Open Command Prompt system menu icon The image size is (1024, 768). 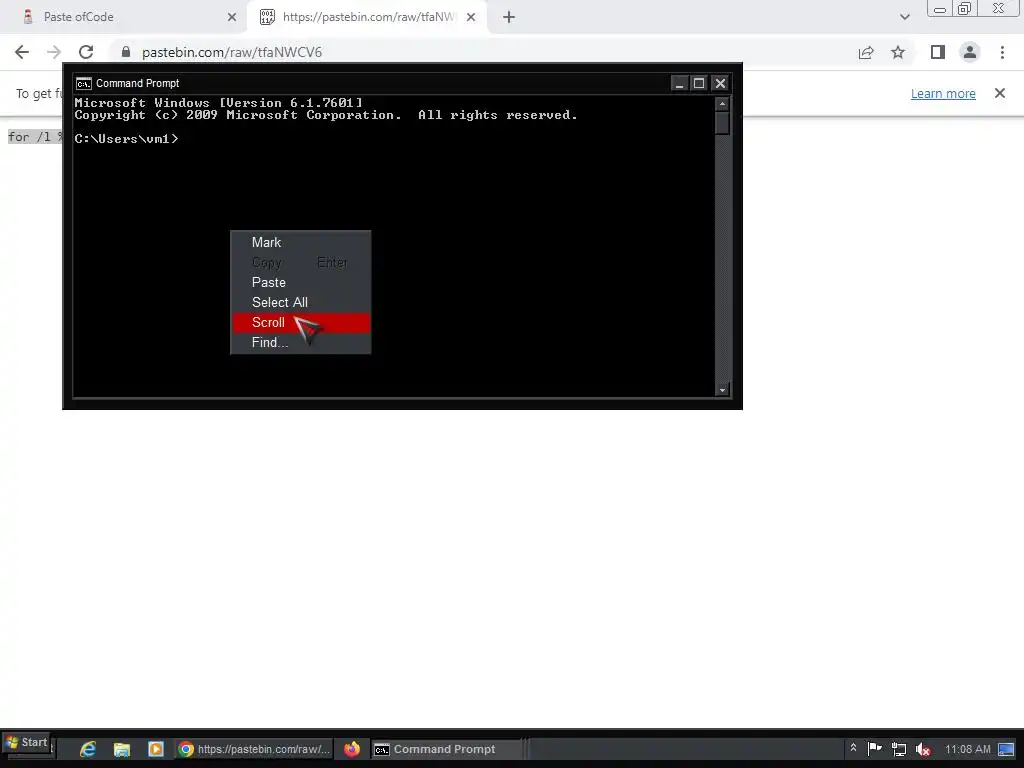click(84, 84)
